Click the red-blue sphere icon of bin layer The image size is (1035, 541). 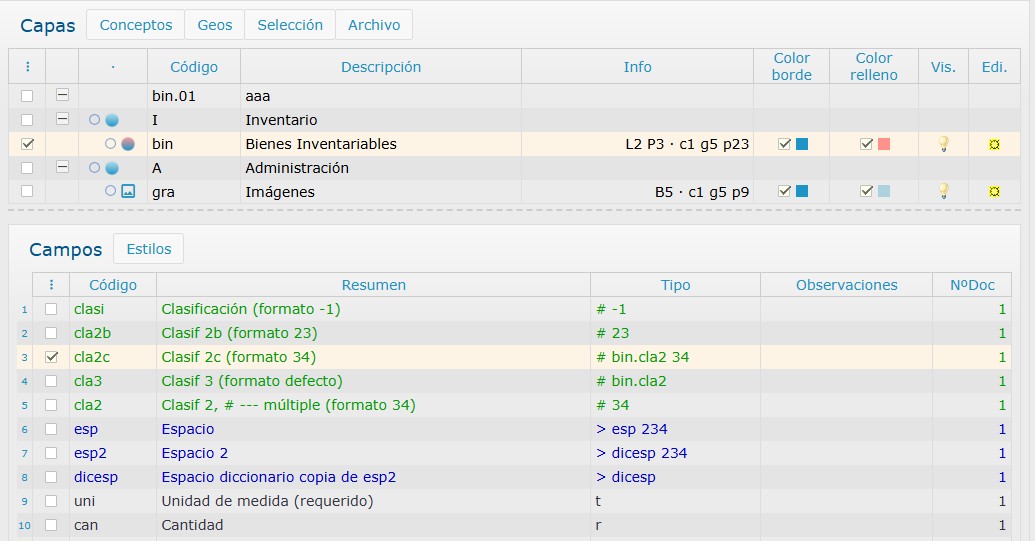pyautogui.click(x=128, y=144)
